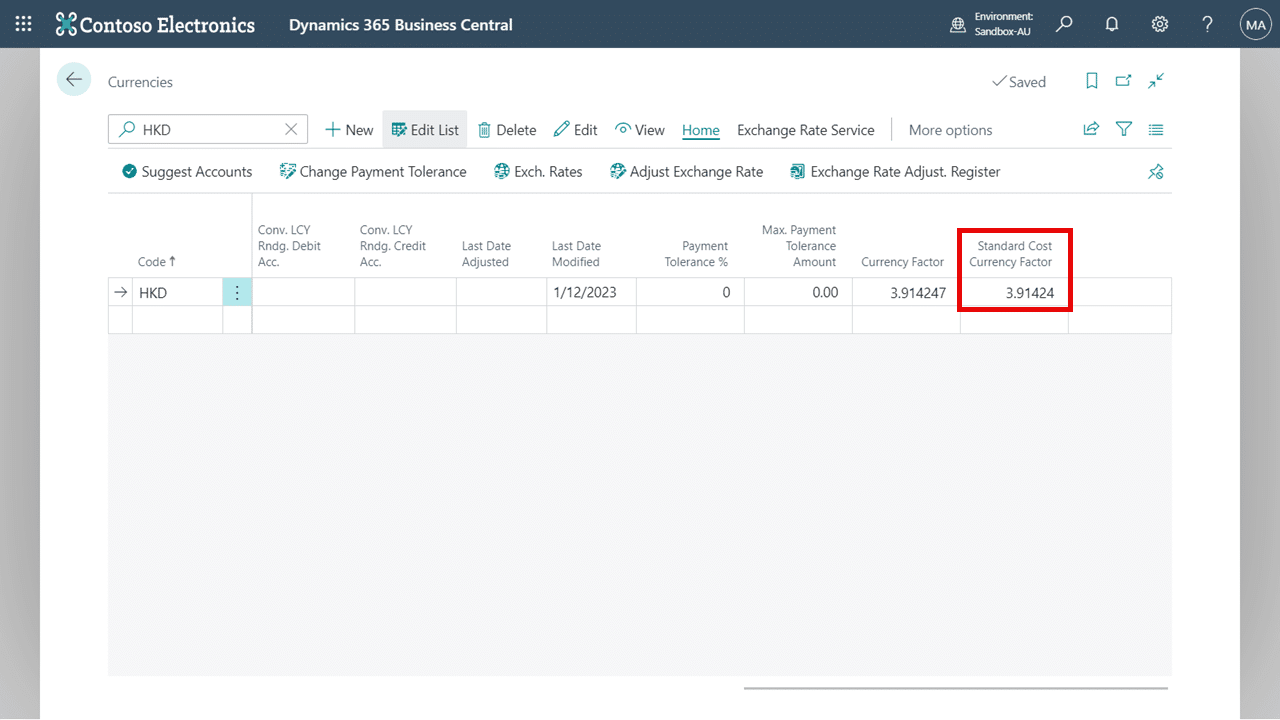
Task: Click the Payment Tolerance % value 0
Action: (x=690, y=293)
